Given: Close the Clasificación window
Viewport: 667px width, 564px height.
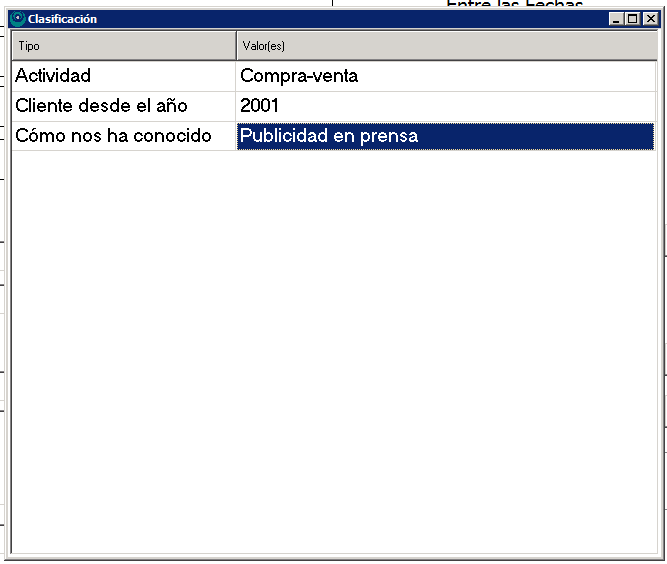Looking at the screenshot, I should pyautogui.click(x=649, y=19).
